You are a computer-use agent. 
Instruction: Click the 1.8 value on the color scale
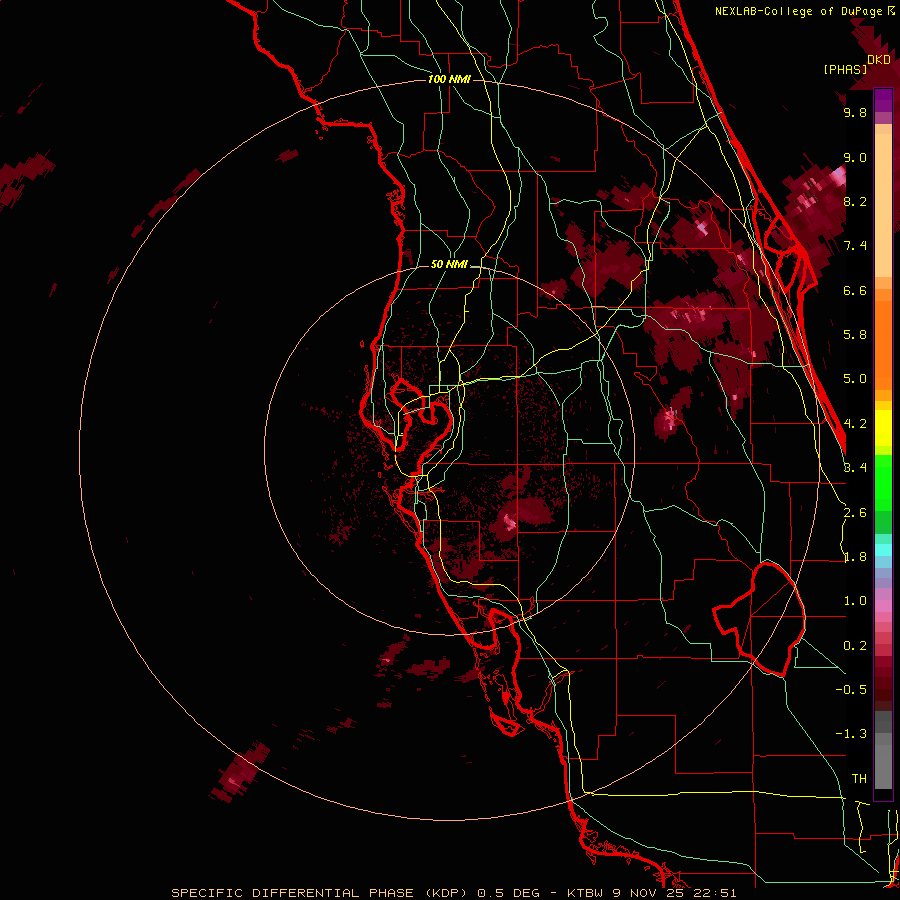tap(855, 557)
